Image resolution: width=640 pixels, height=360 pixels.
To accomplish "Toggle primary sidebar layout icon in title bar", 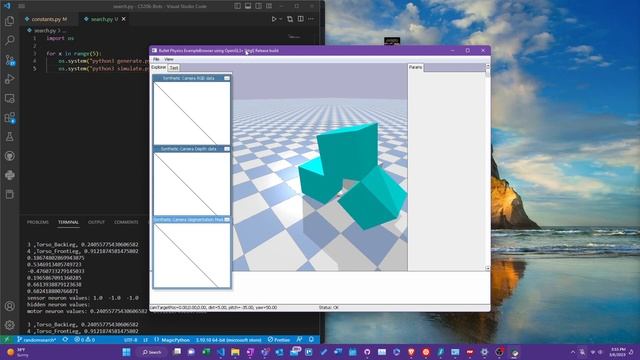I will (x=237, y=6).
